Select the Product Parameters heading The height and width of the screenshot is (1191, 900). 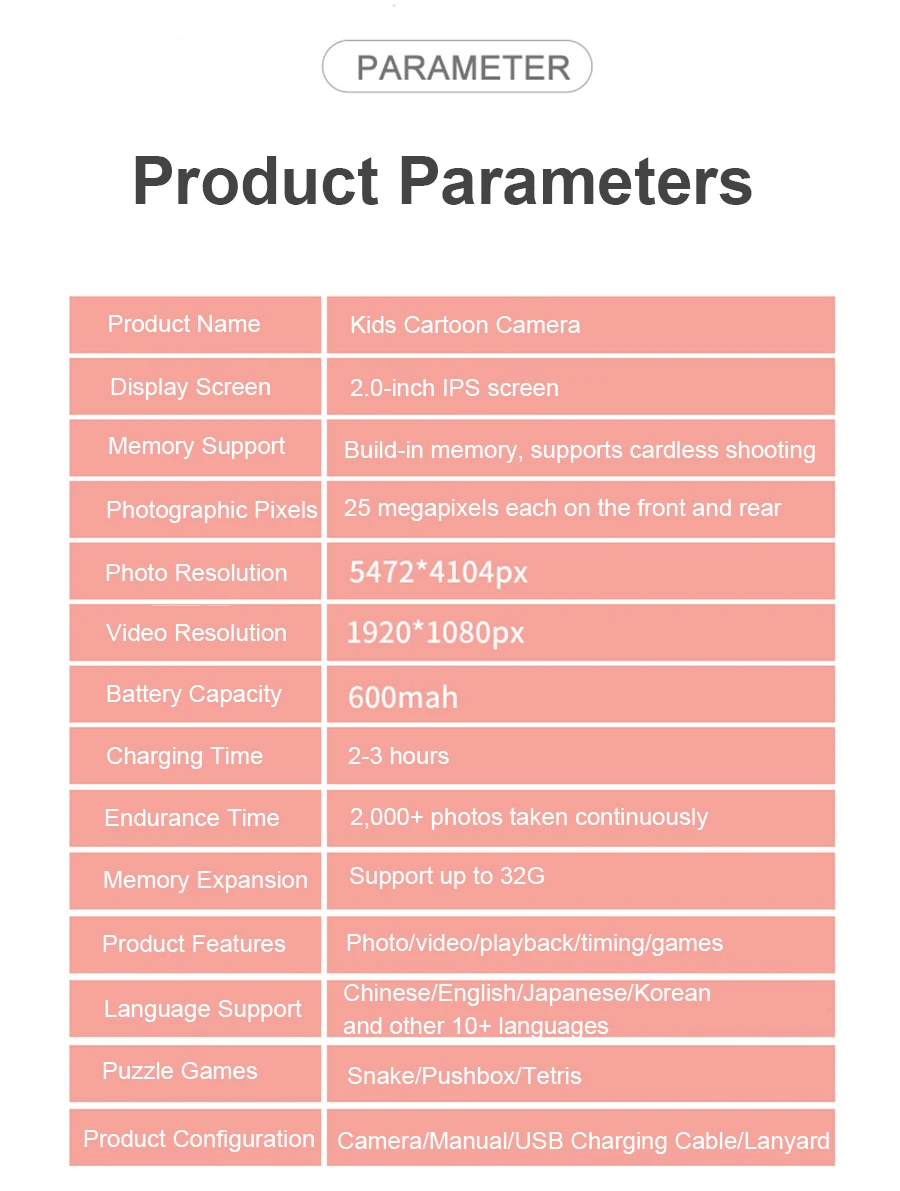(x=442, y=181)
